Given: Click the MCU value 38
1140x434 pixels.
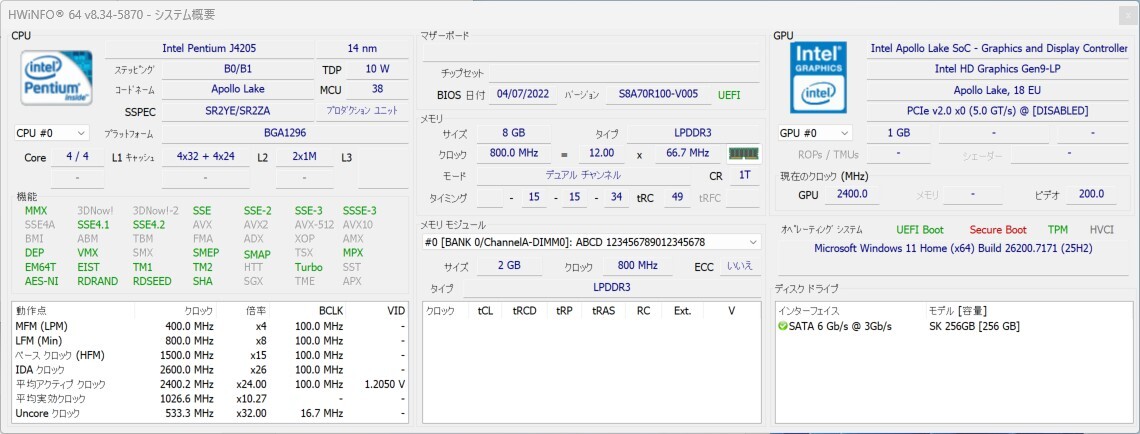Looking at the screenshot, I should tap(377, 89).
